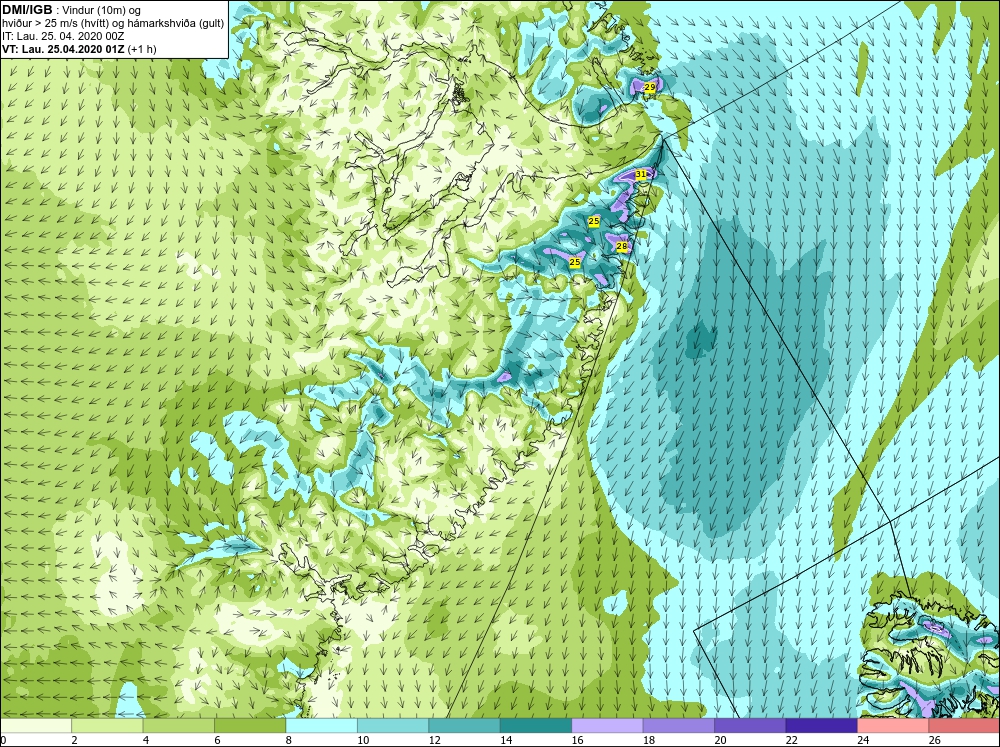Click the legend scale label "8"

click(x=289, y=740)
